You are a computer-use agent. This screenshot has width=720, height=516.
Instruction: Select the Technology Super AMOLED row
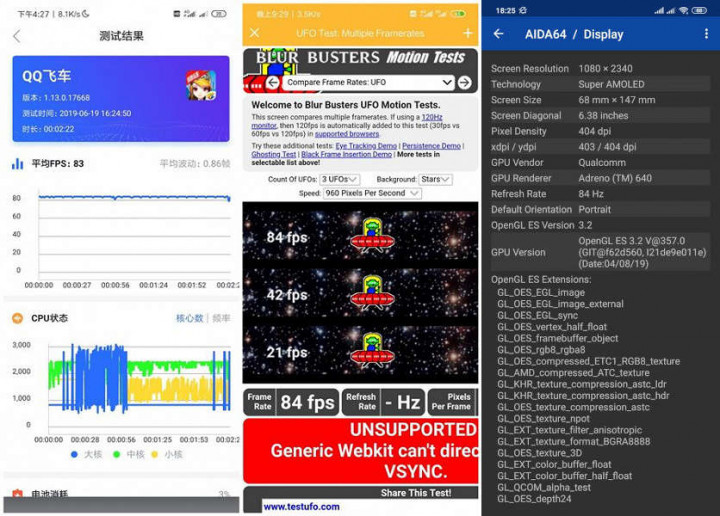600,84
